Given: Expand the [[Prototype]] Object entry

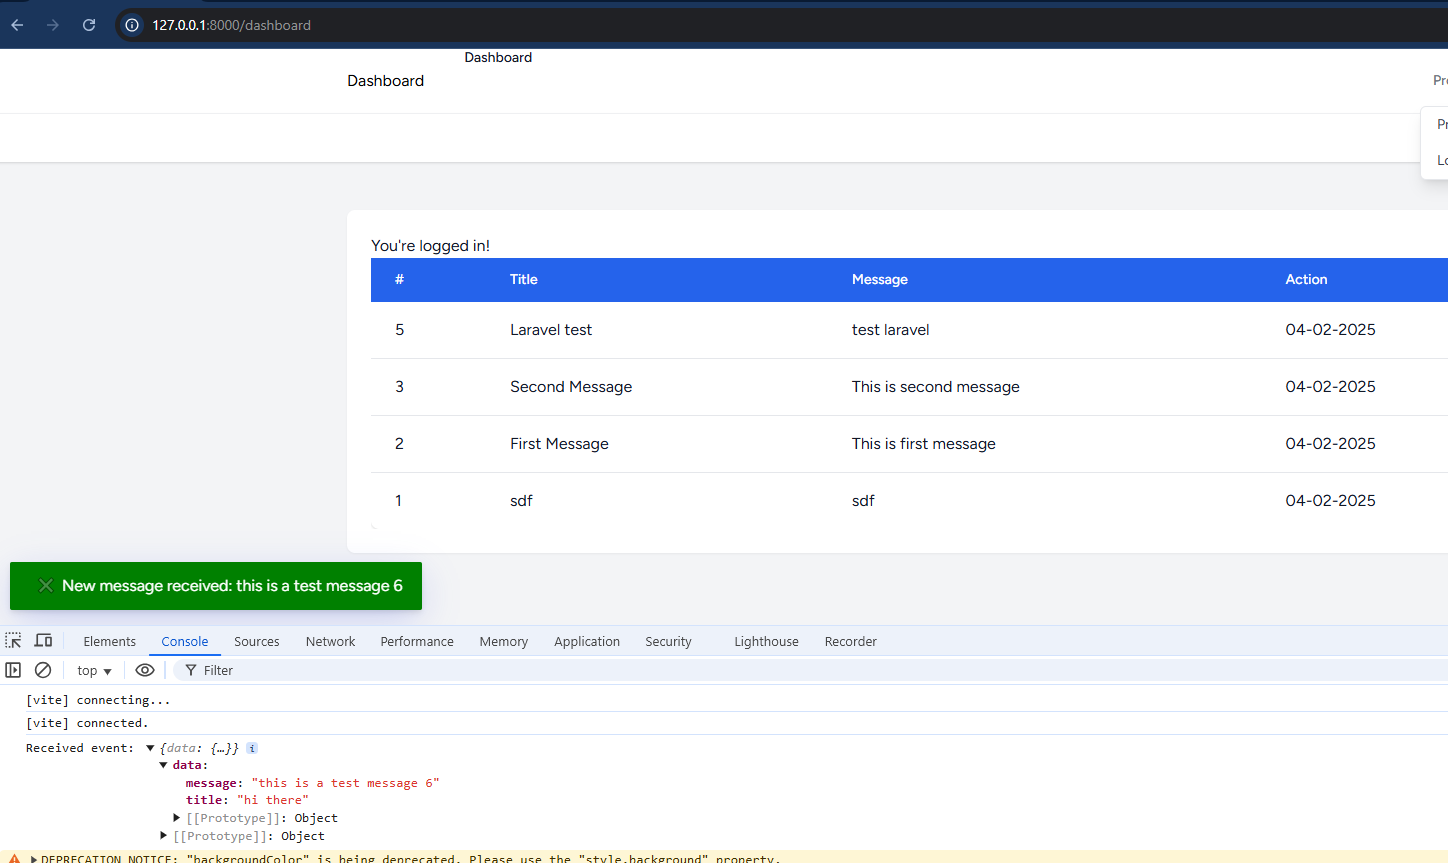Looking at the screenshot, I should [x=177, y=817].
